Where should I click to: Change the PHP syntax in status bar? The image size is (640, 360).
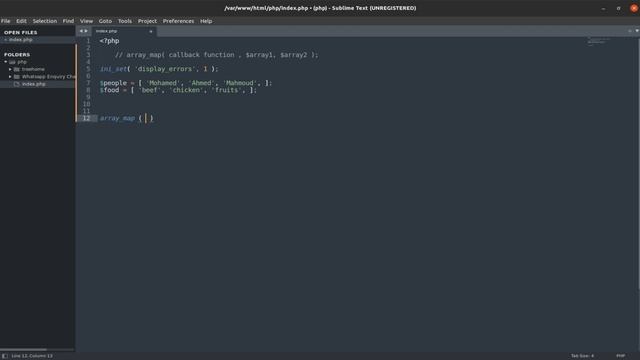pos(620,356)
